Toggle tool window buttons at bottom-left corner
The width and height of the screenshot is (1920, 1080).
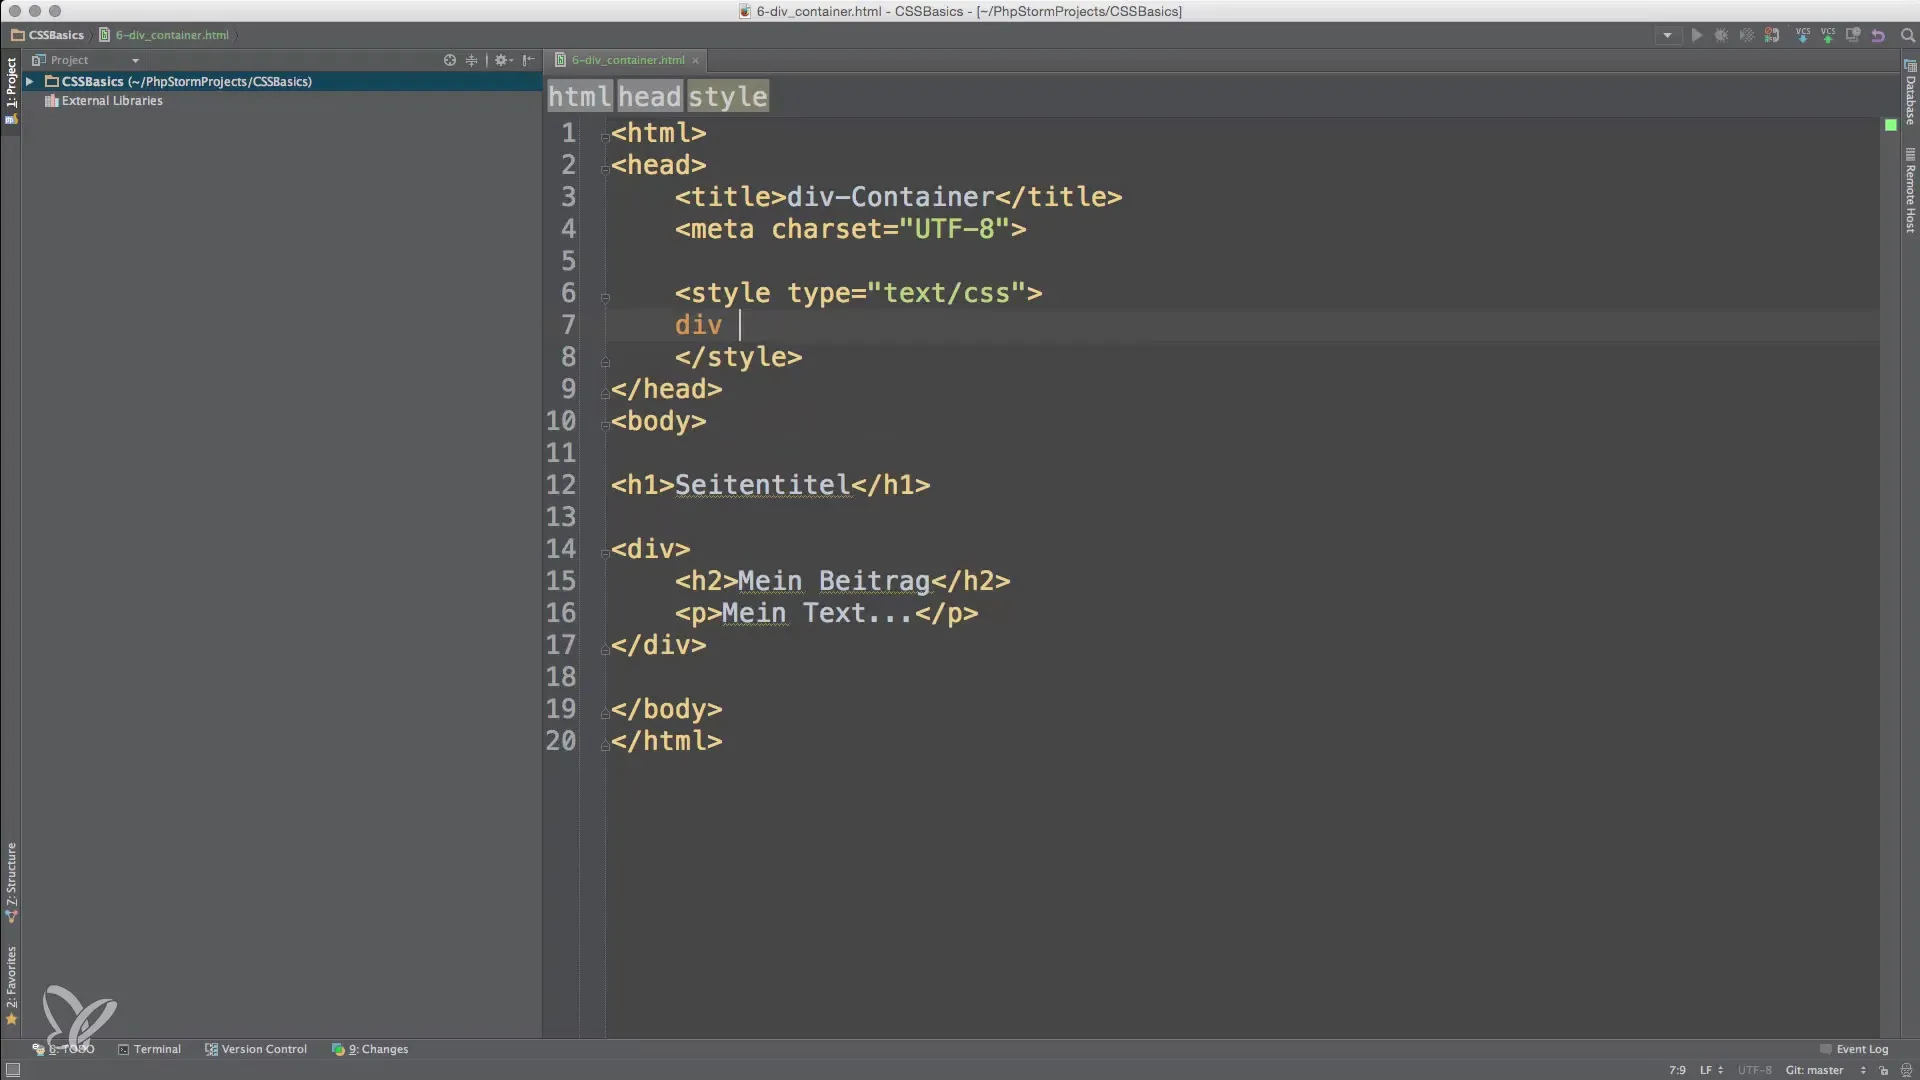tap(12, 1070)
